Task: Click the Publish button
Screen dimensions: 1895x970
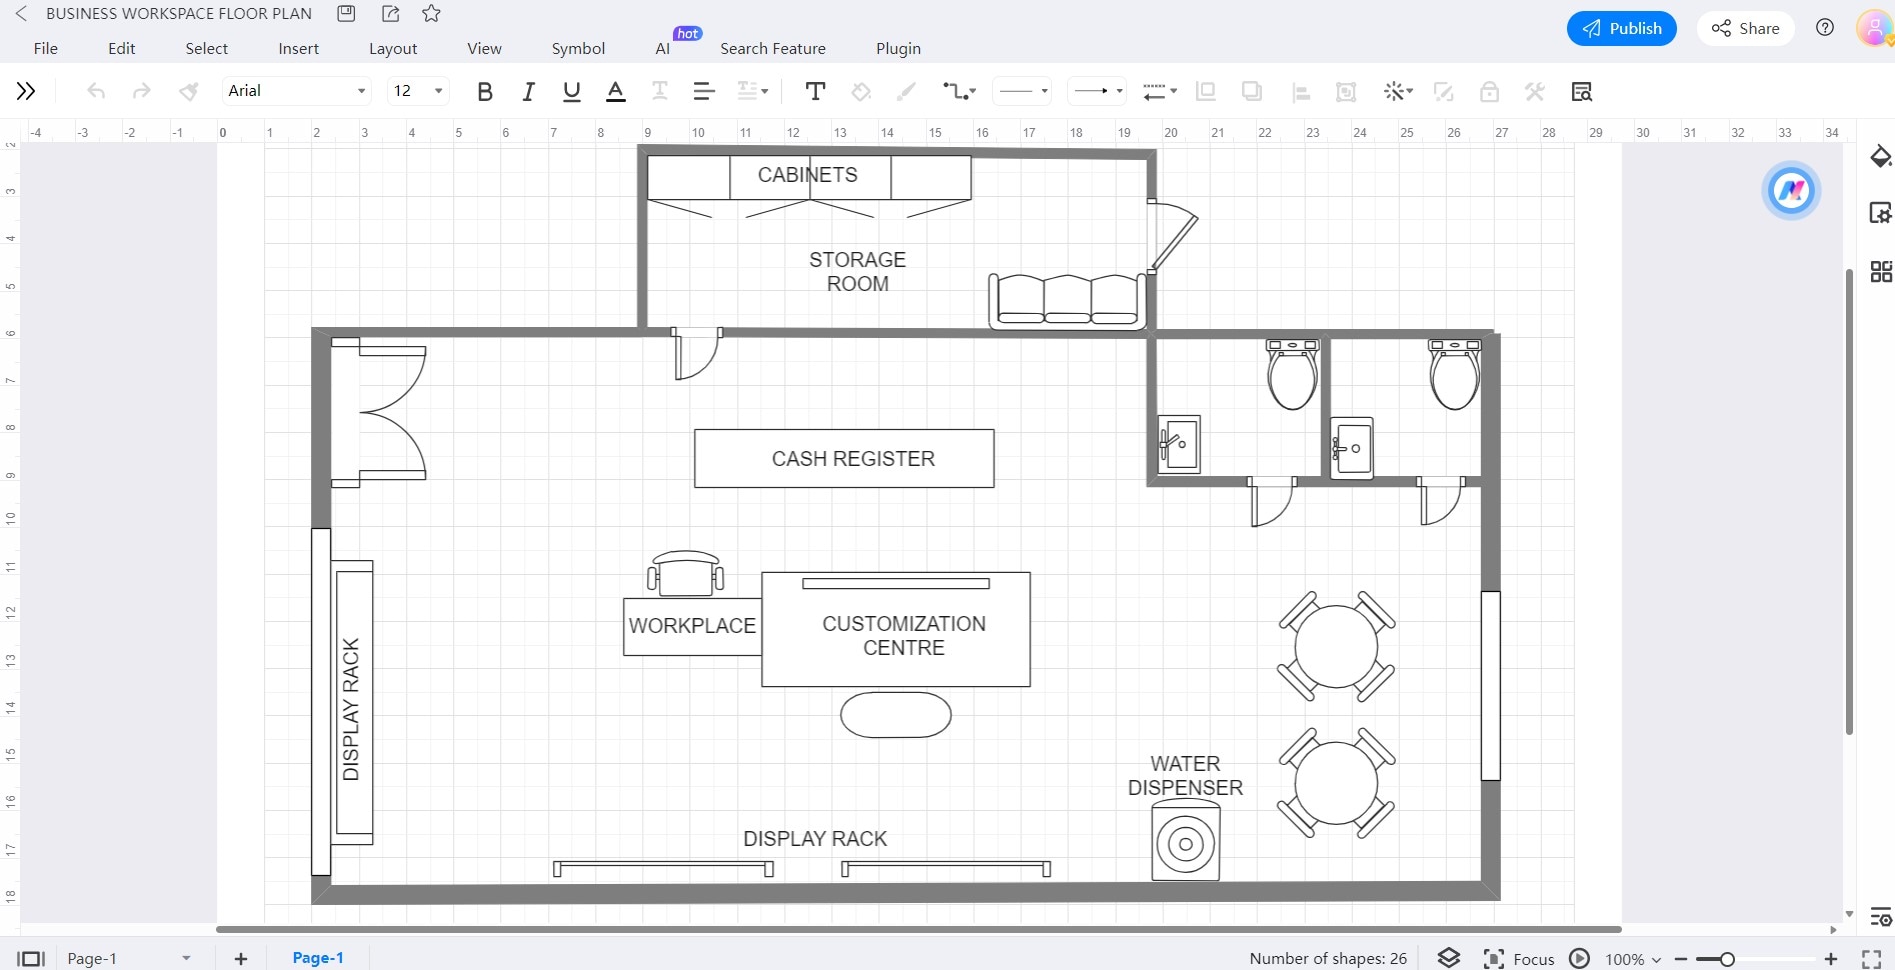Action: click(x=1621, y=28)
